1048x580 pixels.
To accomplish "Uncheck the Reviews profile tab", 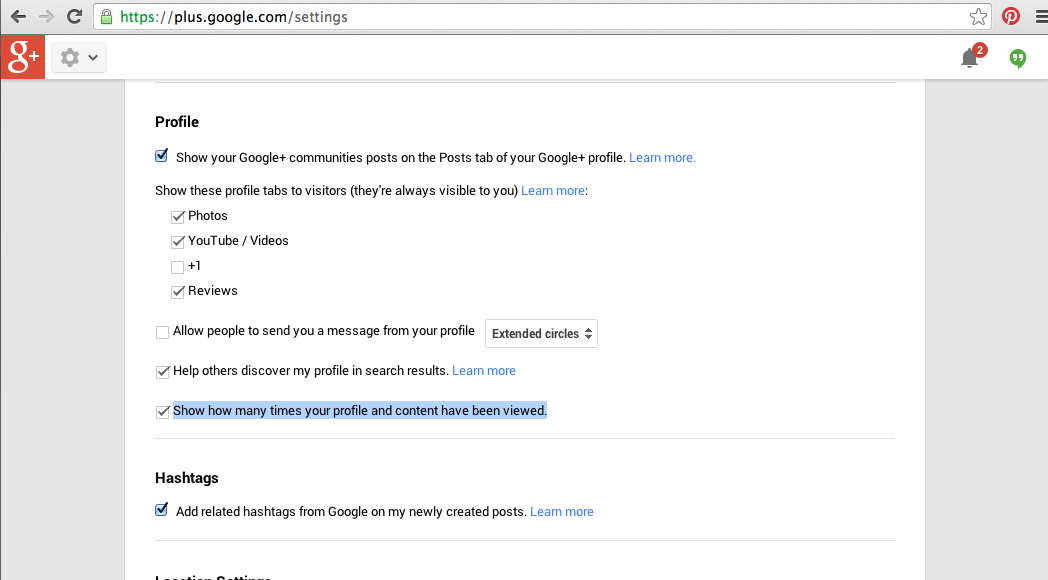I will tap(177, 290).
